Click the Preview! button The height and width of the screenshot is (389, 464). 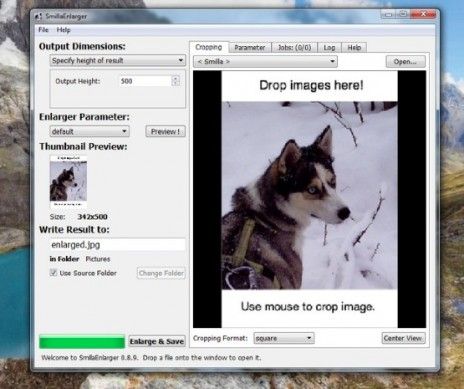point(165,131)
